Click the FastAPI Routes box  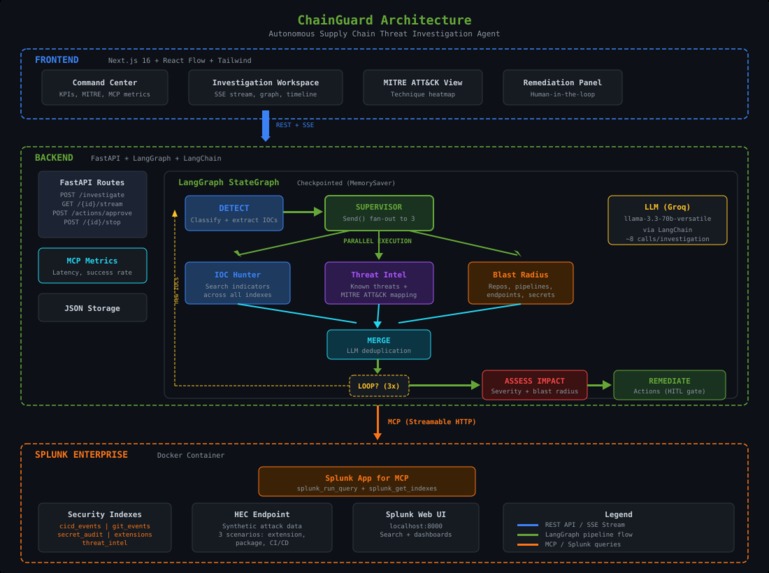coord(92,204)
